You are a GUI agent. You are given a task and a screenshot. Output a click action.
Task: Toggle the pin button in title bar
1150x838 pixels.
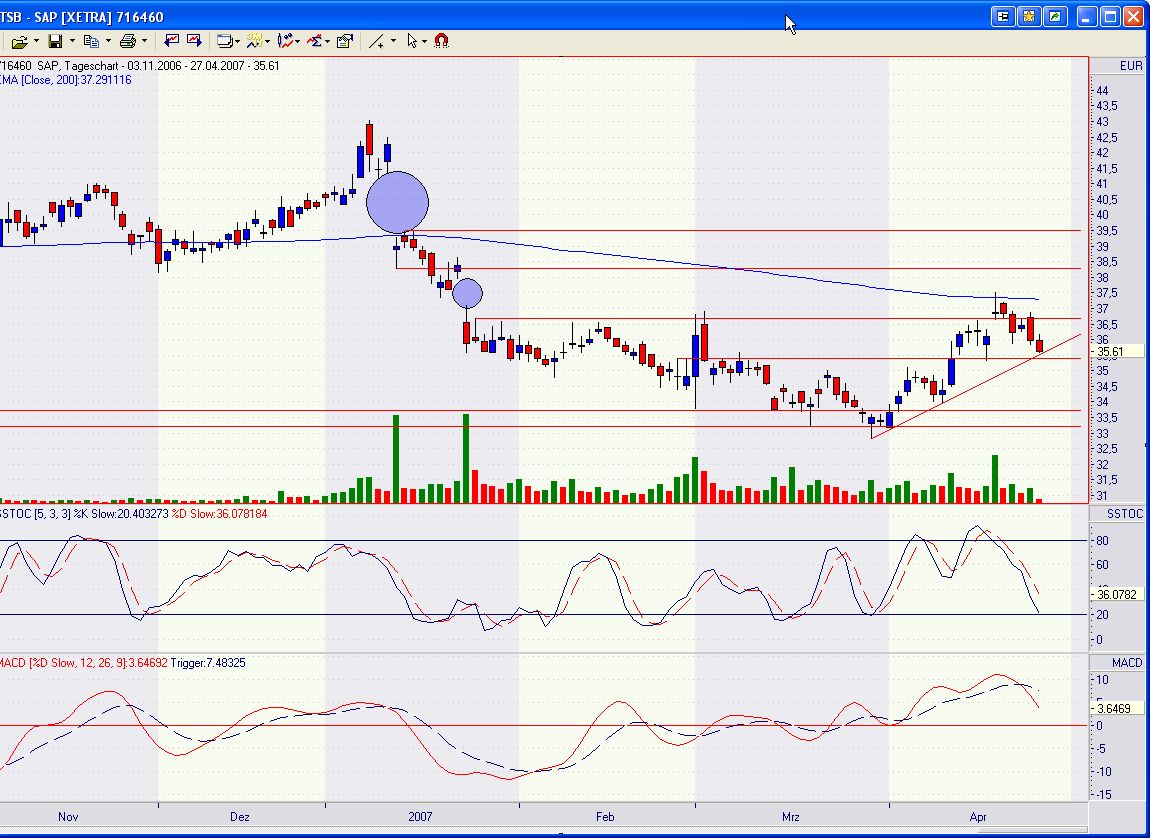pyautogui.click(x=1003, y=17)
